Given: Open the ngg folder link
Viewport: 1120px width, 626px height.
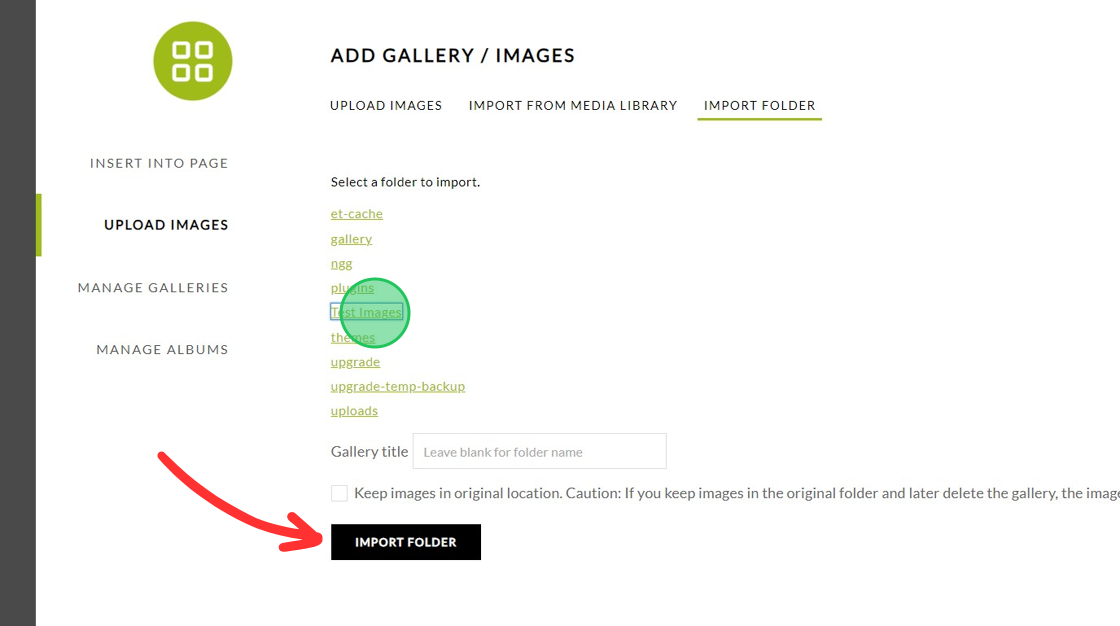Looking at the screenshot, I should [341, 263].
